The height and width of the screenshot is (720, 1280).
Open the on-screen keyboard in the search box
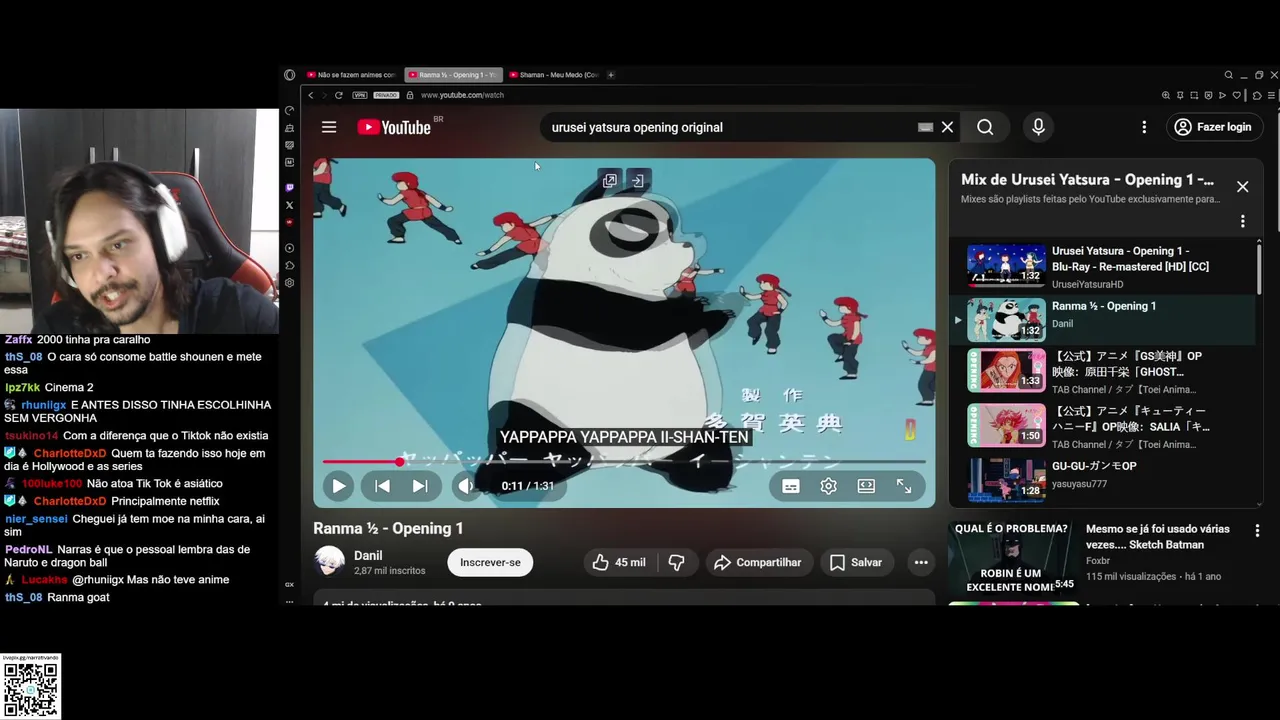(x=925, y=127)
